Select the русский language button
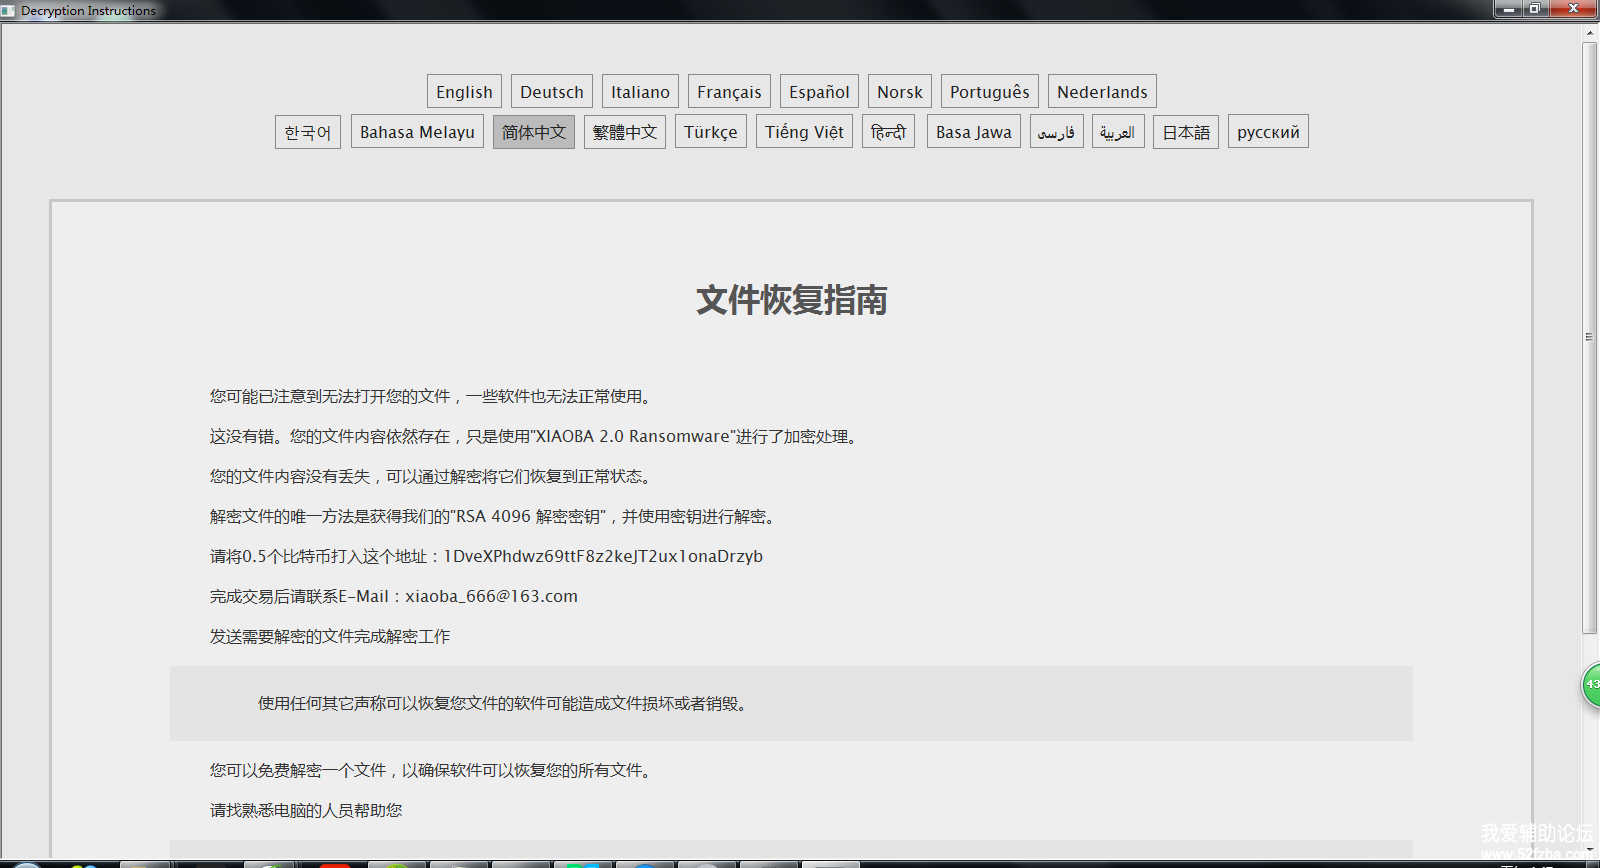1600x868 pixels. point(1268,132)
